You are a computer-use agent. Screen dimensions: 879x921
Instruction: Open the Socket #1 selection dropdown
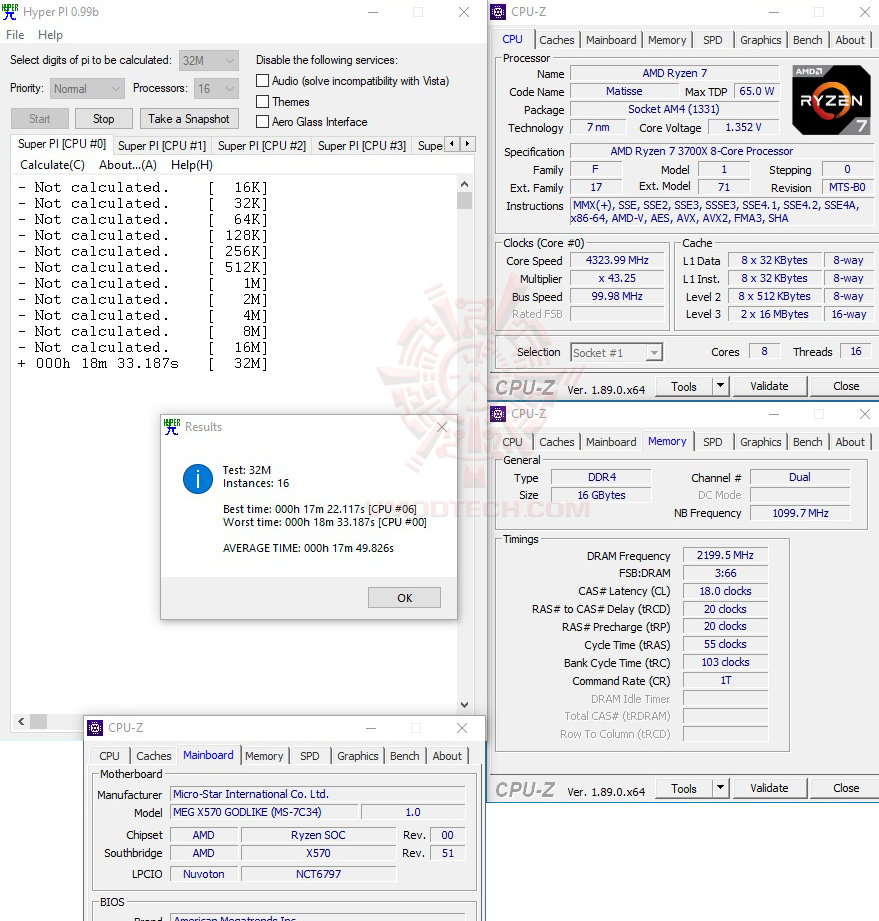(616, 352)
